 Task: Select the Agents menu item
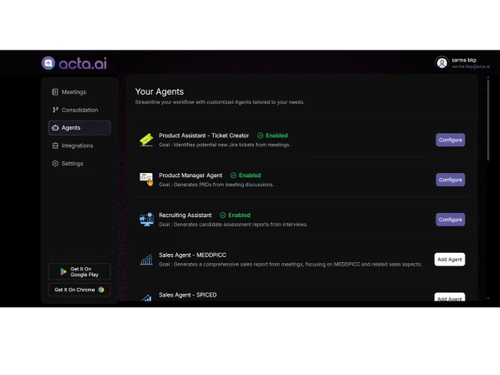pos(80,128)
